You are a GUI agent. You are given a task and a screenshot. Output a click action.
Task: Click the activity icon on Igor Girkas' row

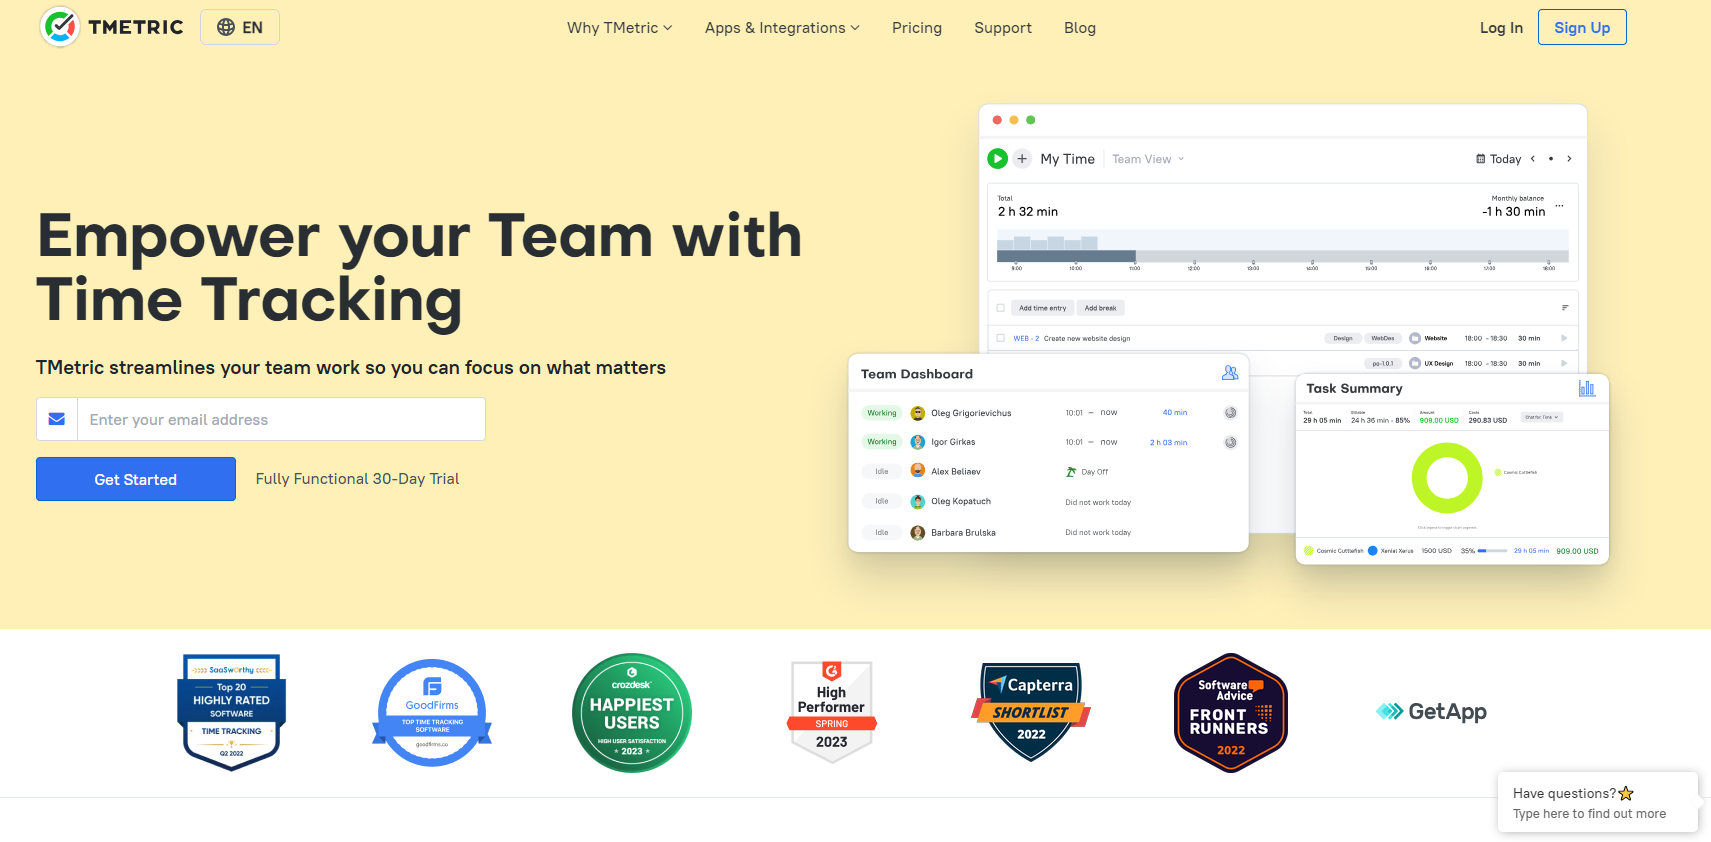(1231, 442)
